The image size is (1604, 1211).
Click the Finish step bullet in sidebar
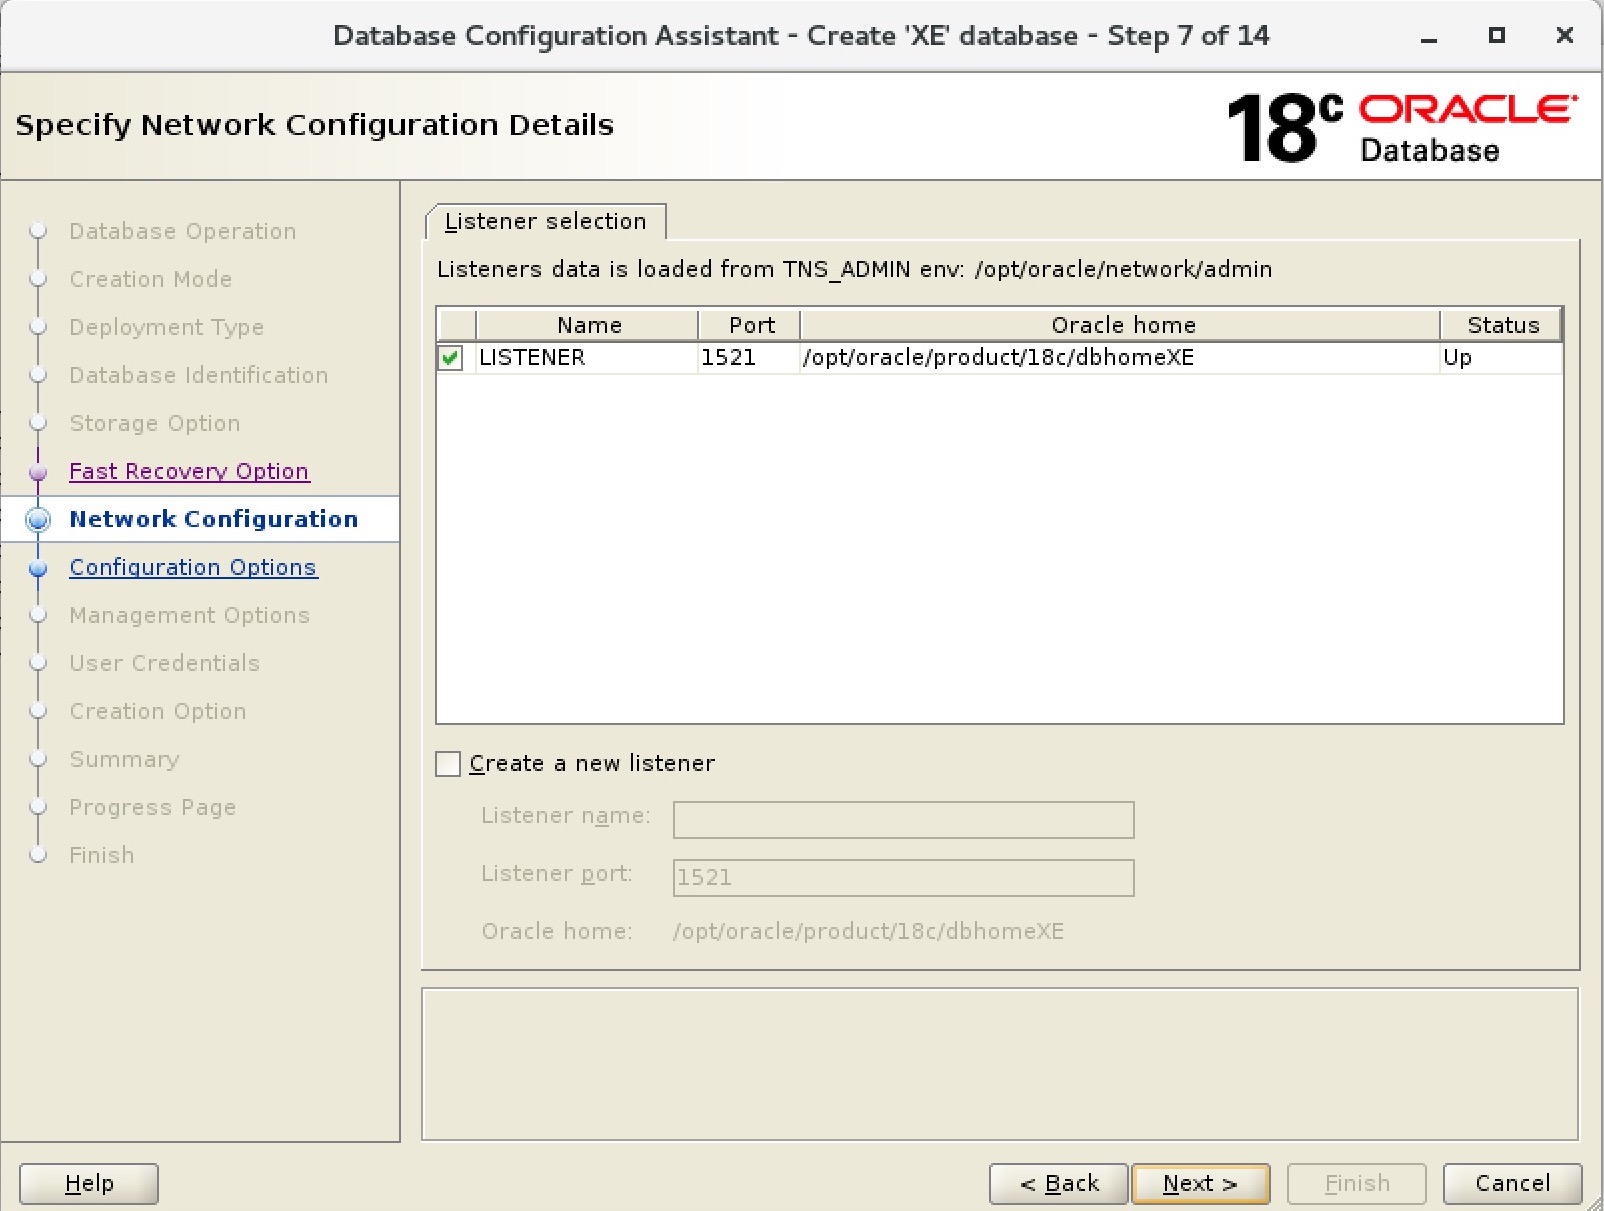pyautogui.click(x=38, y=855)
